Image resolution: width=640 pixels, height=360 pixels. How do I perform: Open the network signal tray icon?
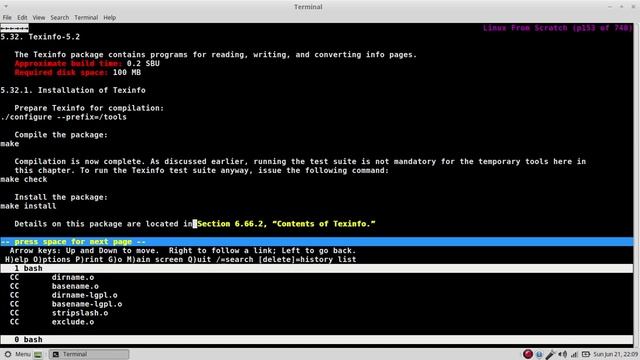click(574, 354)
